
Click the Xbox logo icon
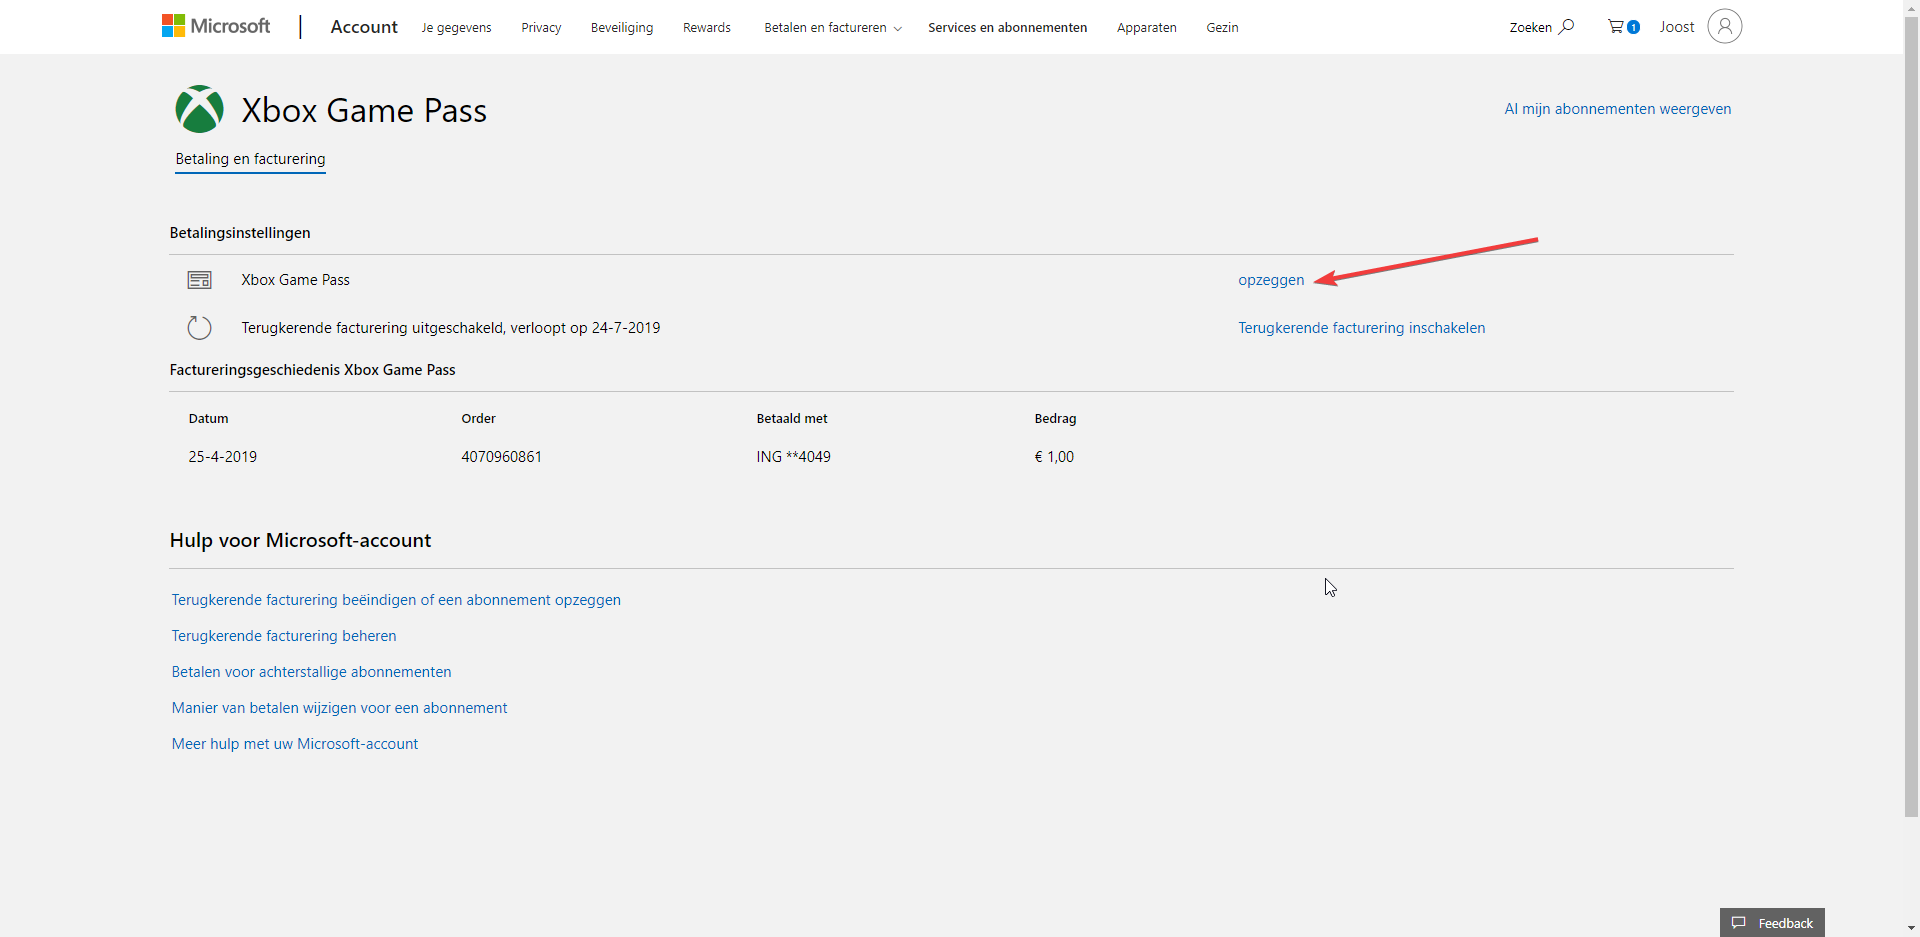[199, 109]
